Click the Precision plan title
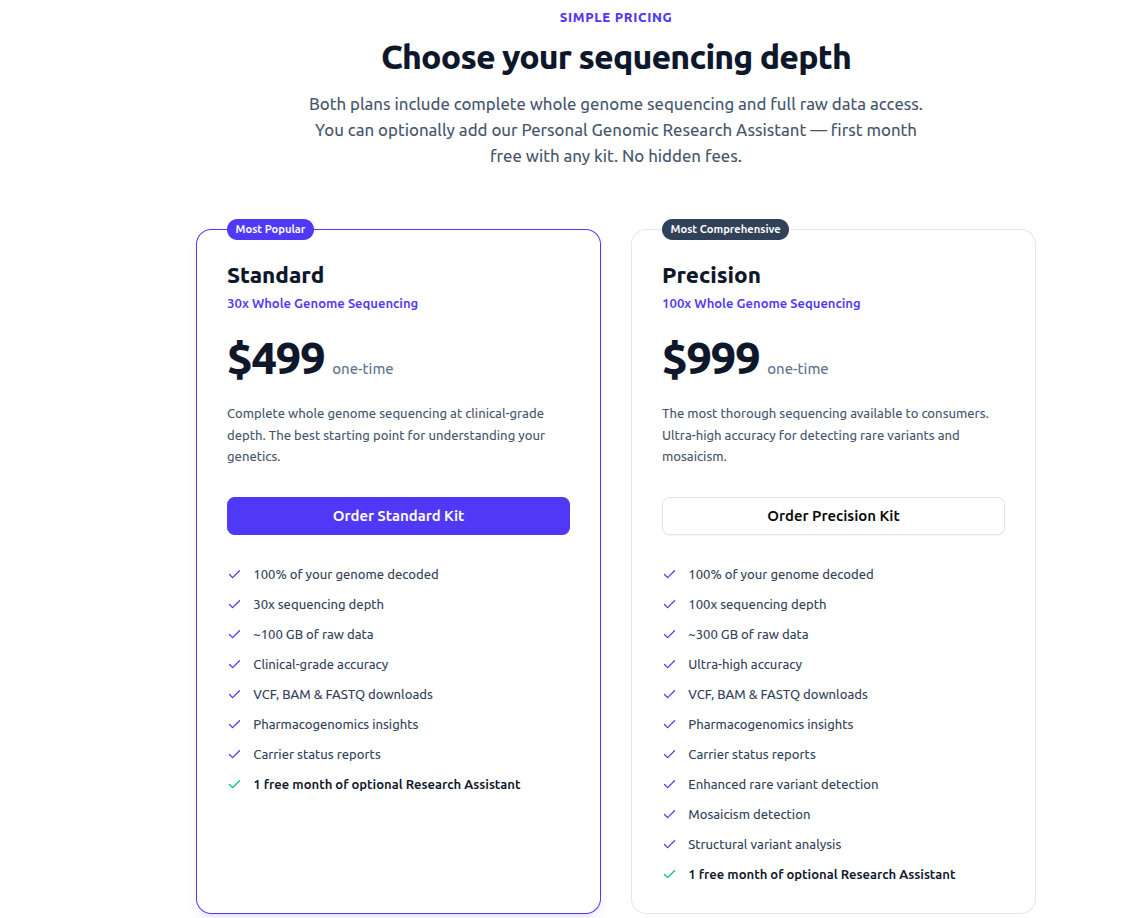Viewport: 1132px width, 918px height. click(711, 275)
